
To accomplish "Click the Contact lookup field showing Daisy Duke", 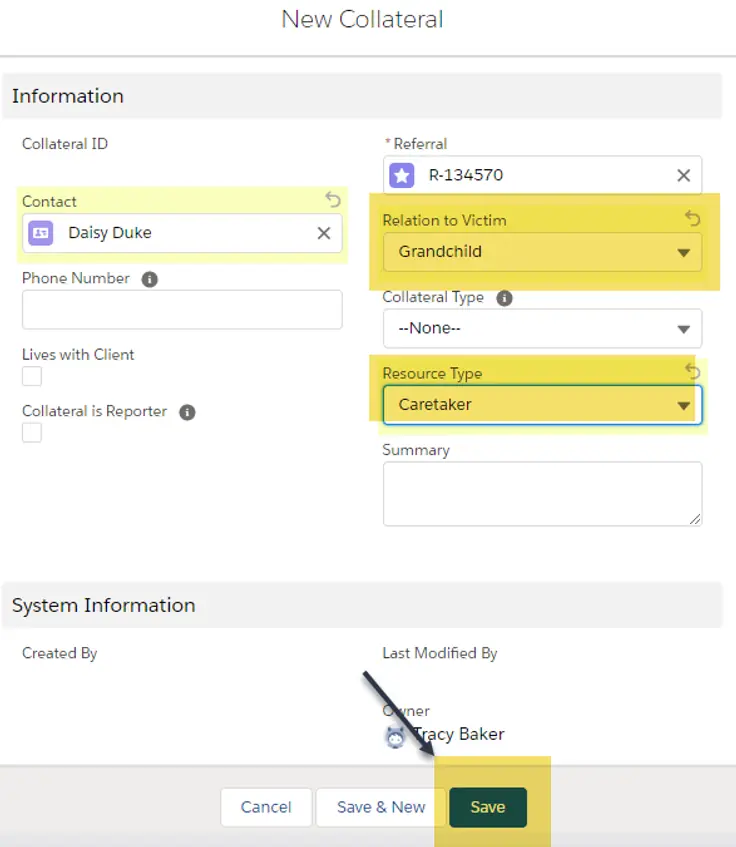I will click(182, 233).
